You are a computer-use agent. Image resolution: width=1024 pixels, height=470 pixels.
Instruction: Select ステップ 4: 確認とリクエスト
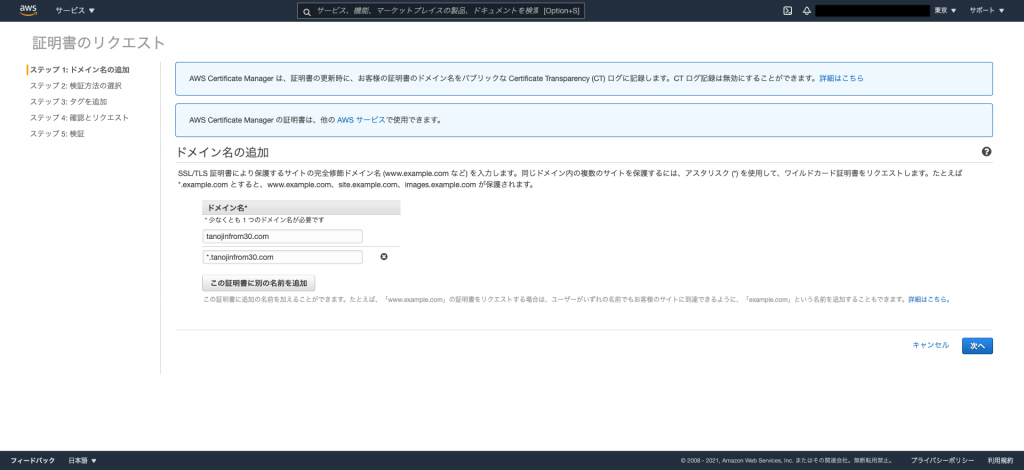[x=79, y=118]
